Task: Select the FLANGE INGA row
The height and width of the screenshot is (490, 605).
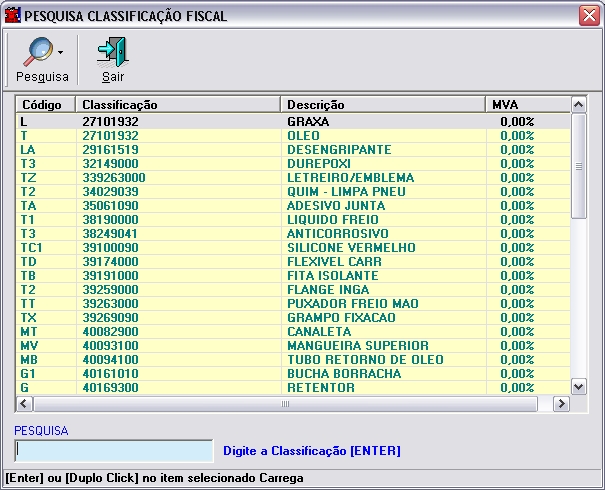Action: (293, 289)
